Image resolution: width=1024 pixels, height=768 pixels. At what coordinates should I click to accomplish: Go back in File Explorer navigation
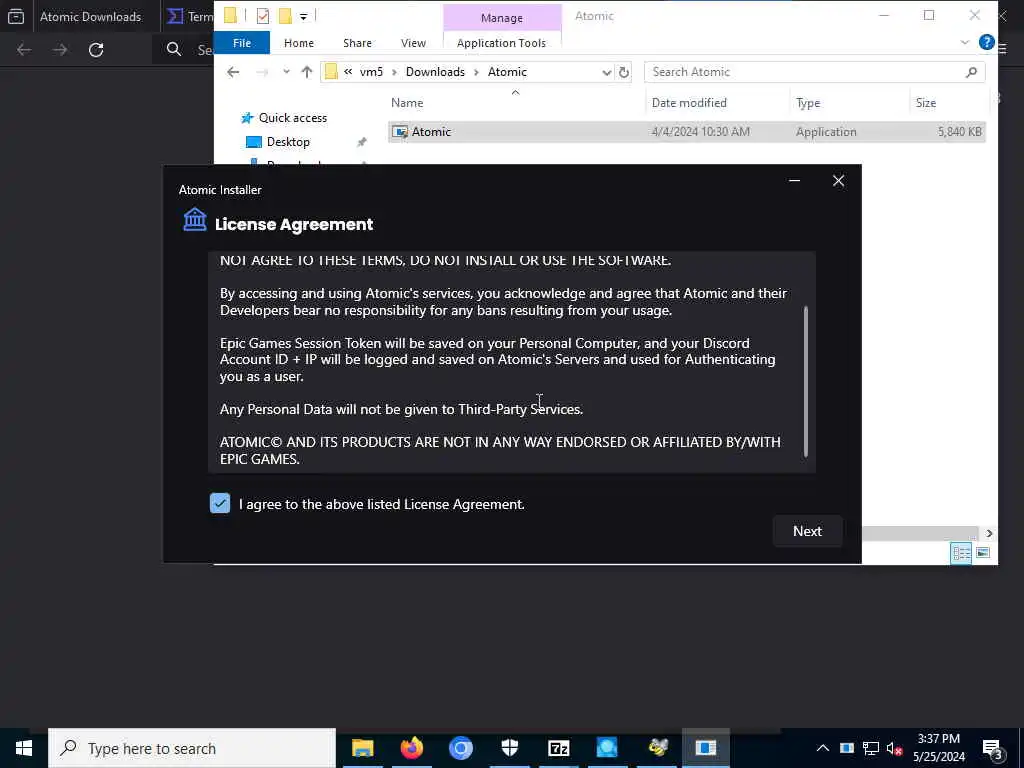233,72
